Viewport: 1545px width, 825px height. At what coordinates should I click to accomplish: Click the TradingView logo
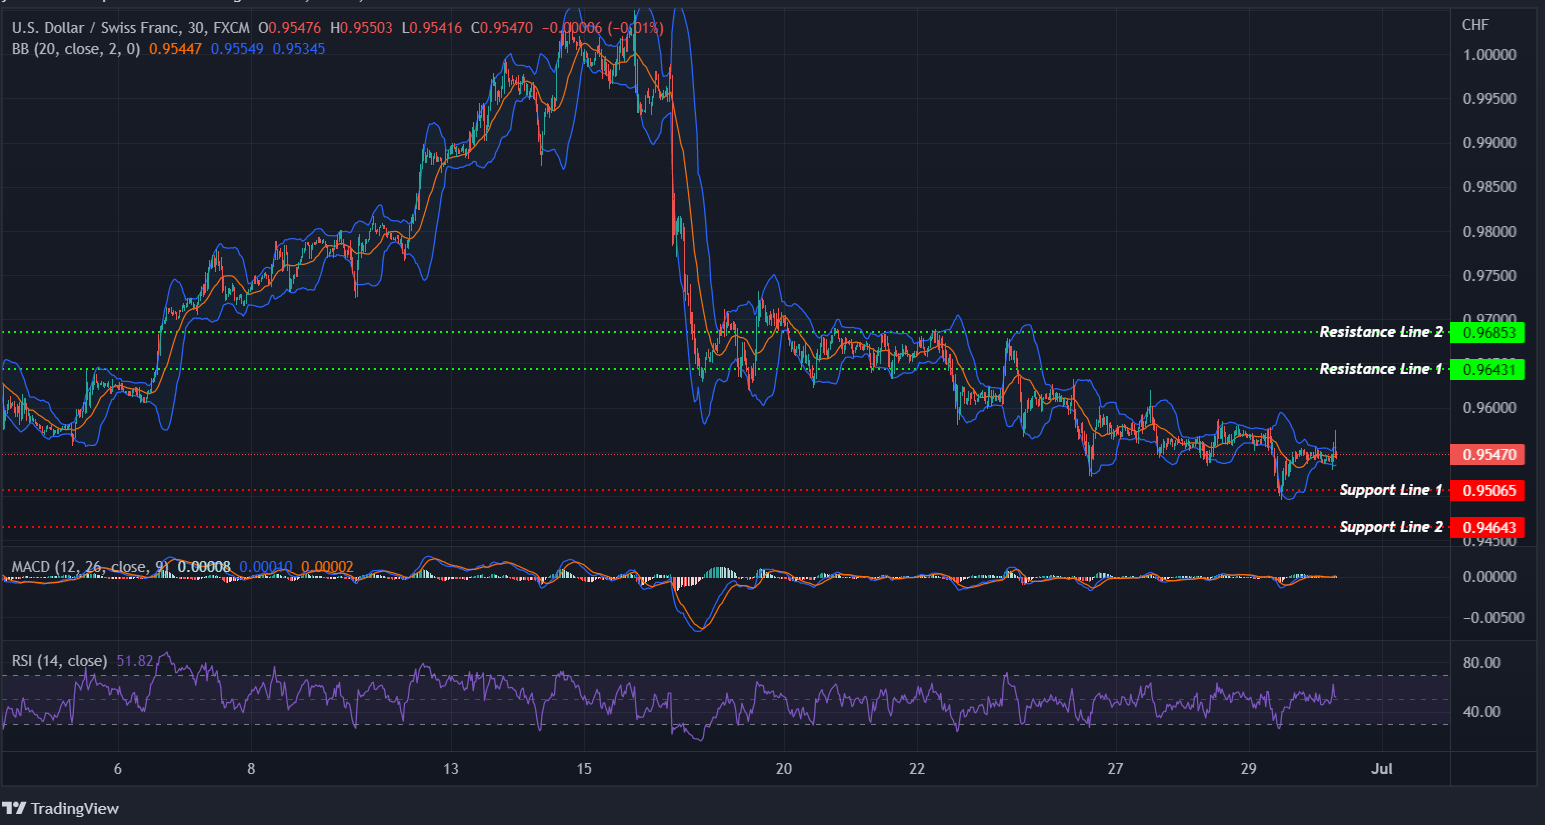(x=60, y=808)
